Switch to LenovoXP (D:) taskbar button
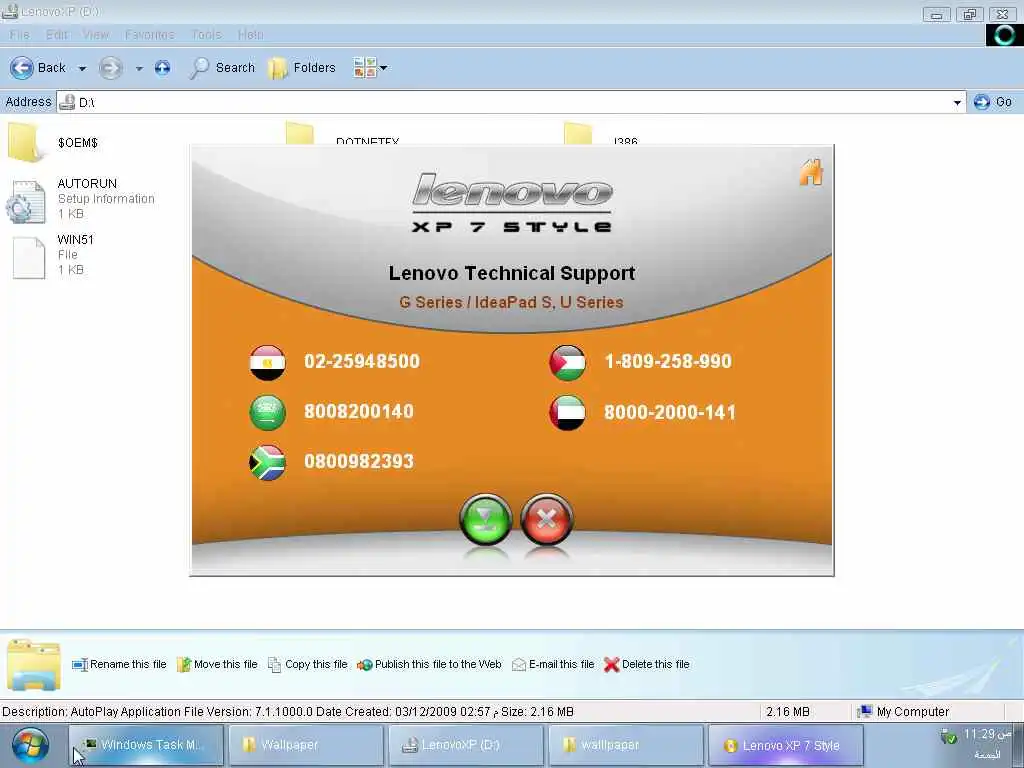 466,745
